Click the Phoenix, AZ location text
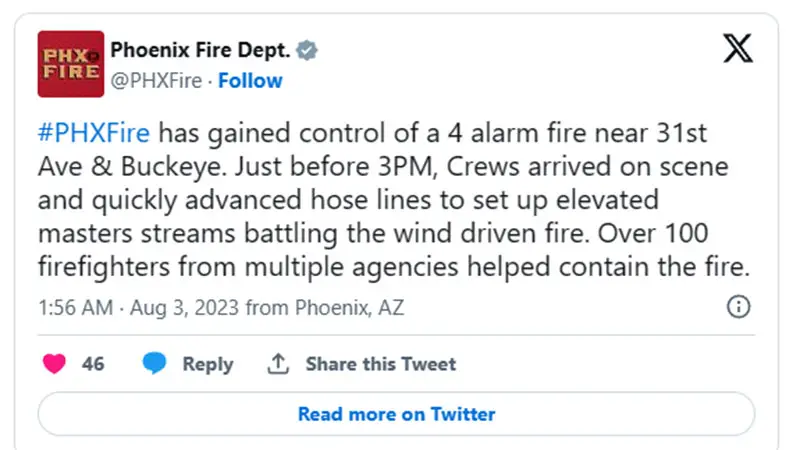Screen dimensions: 800x450 click(346, 308)
